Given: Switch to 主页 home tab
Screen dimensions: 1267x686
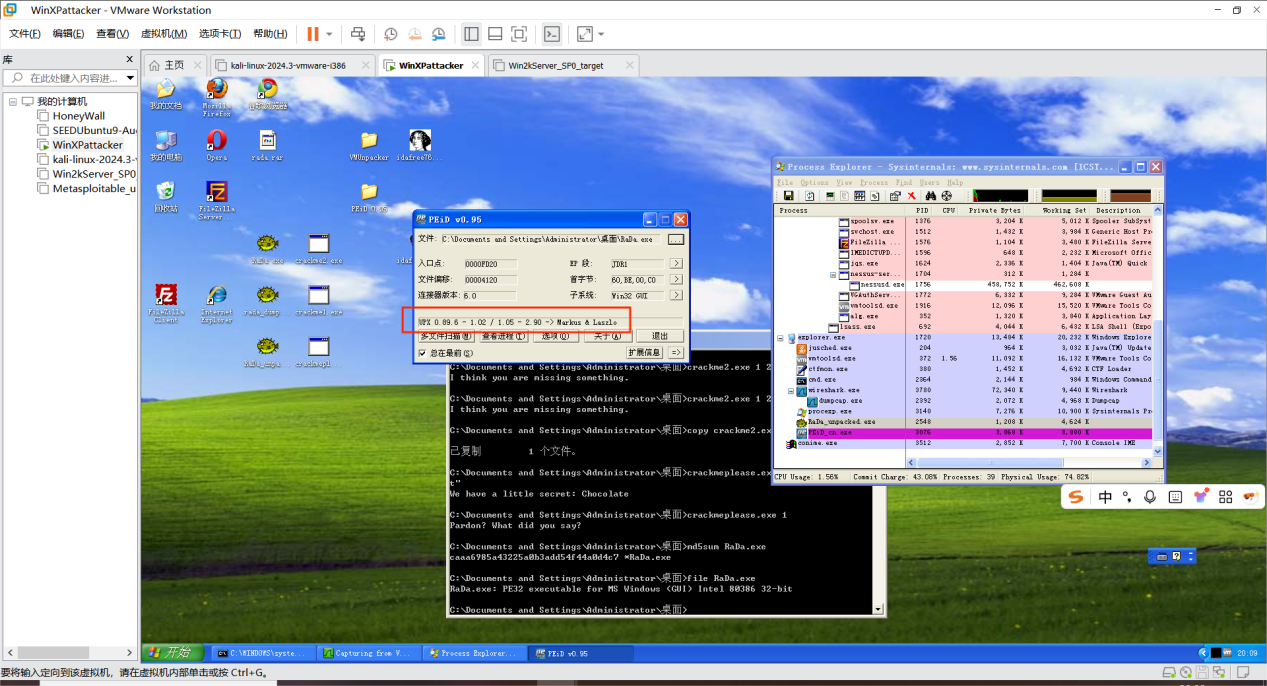Looking at the screenshot, I should (174, 65).
